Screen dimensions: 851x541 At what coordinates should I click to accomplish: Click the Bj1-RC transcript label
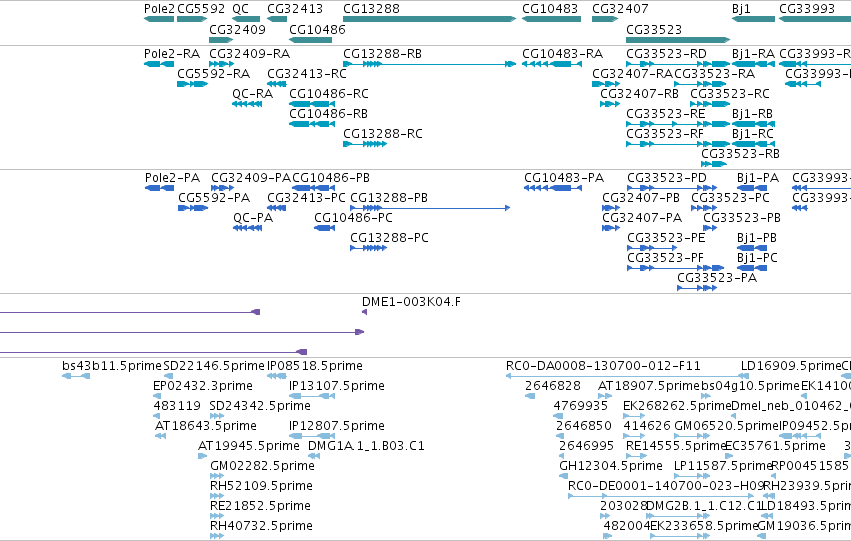[x=752, y=134]
